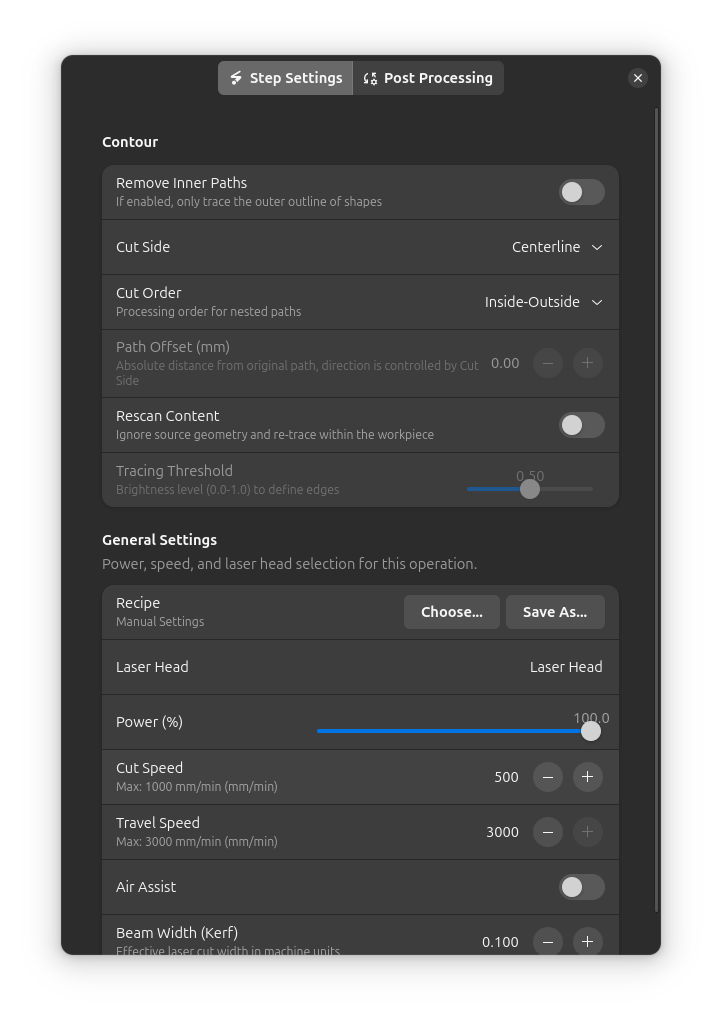Increase Beam Width using the plus icon
This screenshot has height=1022, width=722.
coord(587,941)
